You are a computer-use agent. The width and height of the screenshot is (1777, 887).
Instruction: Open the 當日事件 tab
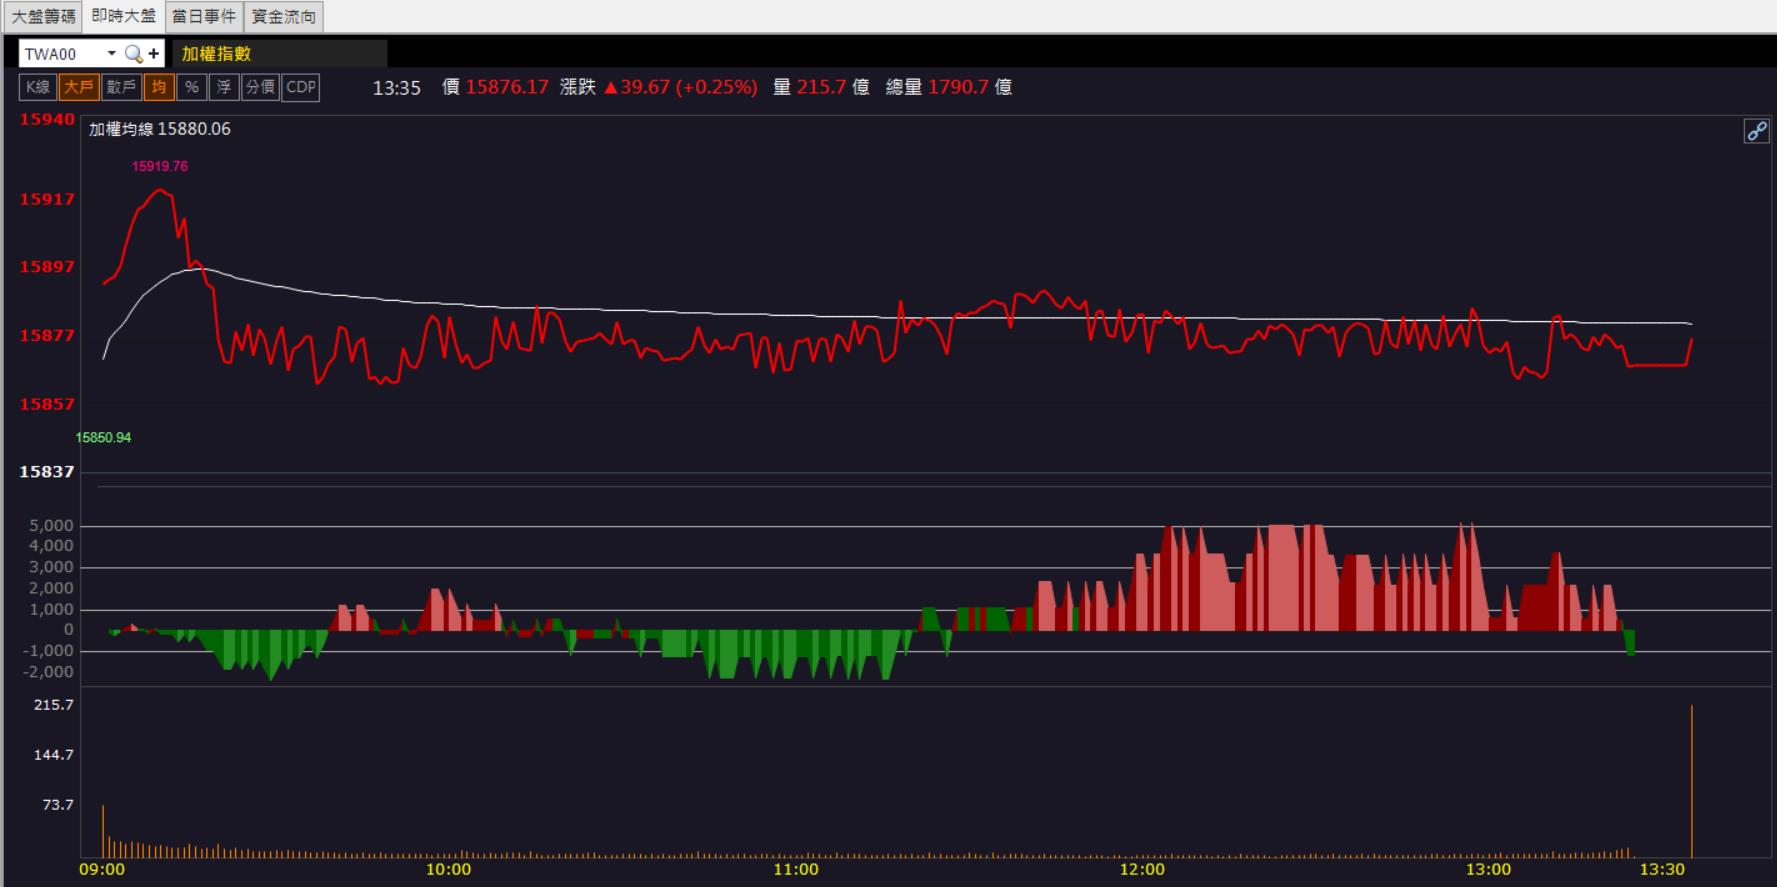204,16
